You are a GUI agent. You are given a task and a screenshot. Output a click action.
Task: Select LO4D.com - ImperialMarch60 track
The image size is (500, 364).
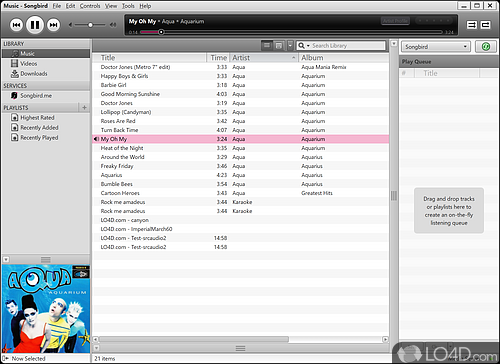pos(240,229)
